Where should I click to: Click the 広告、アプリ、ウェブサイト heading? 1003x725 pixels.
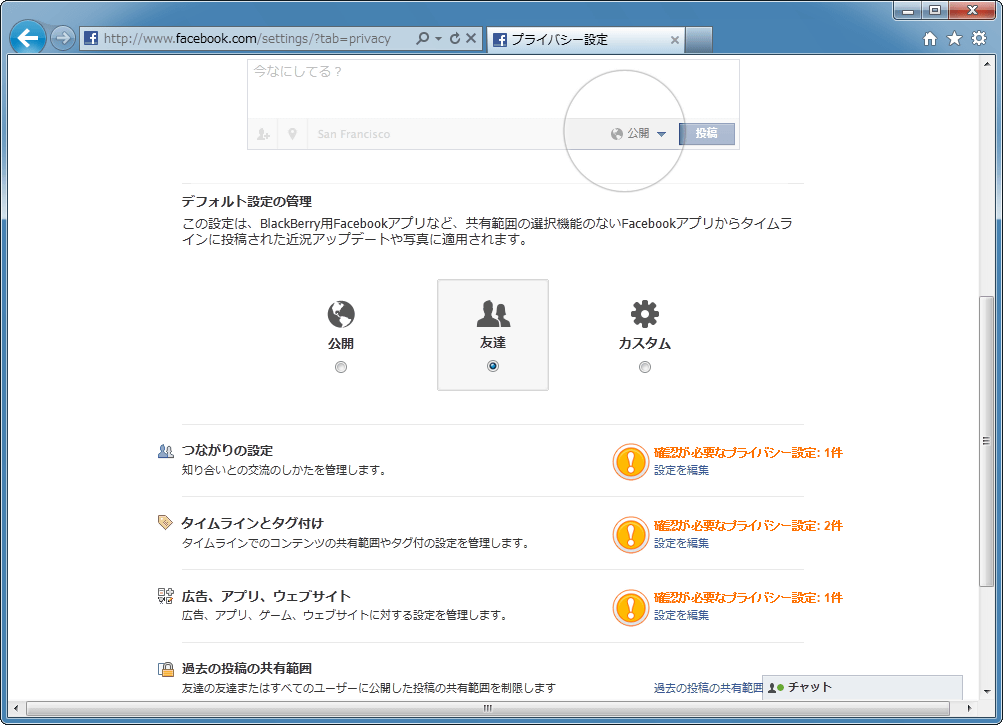[x=266, y=596]
